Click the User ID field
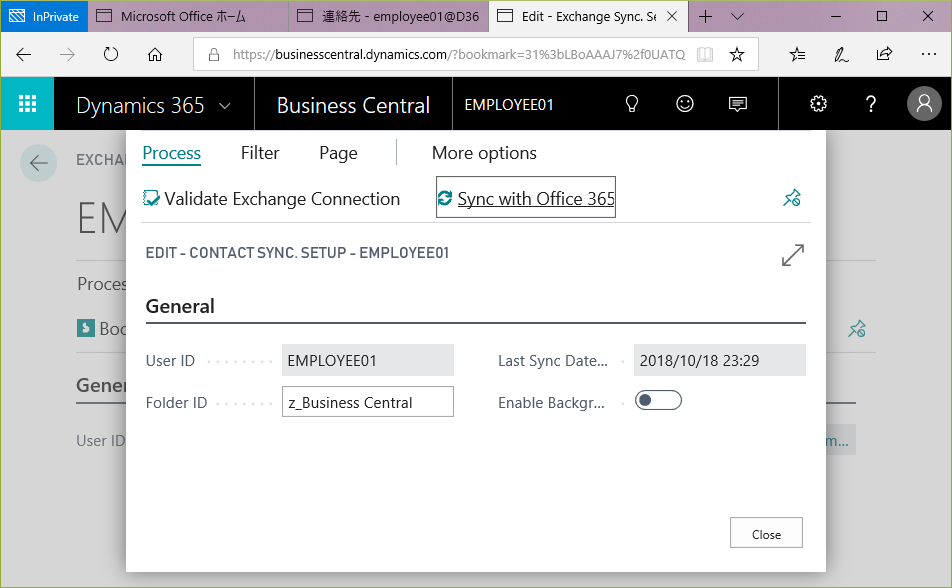 pos(368,360)
